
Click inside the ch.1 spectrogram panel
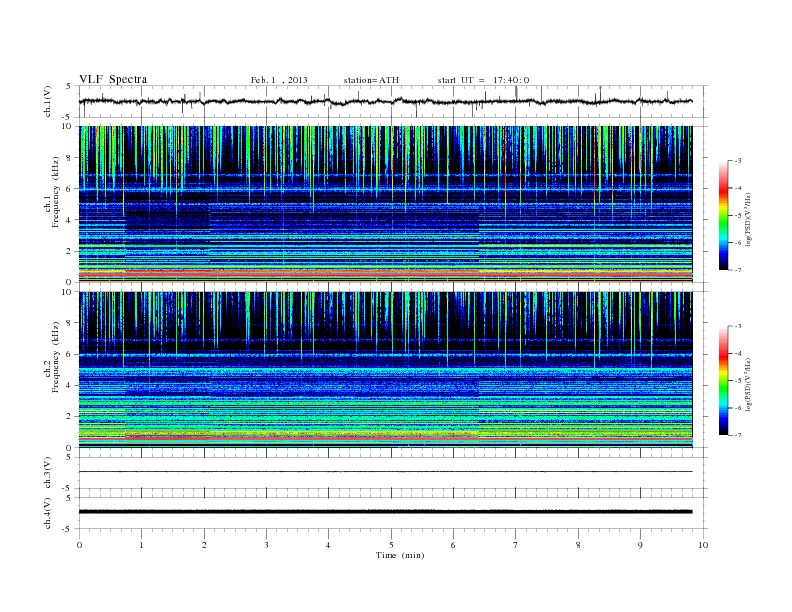(x=386, y=204)
